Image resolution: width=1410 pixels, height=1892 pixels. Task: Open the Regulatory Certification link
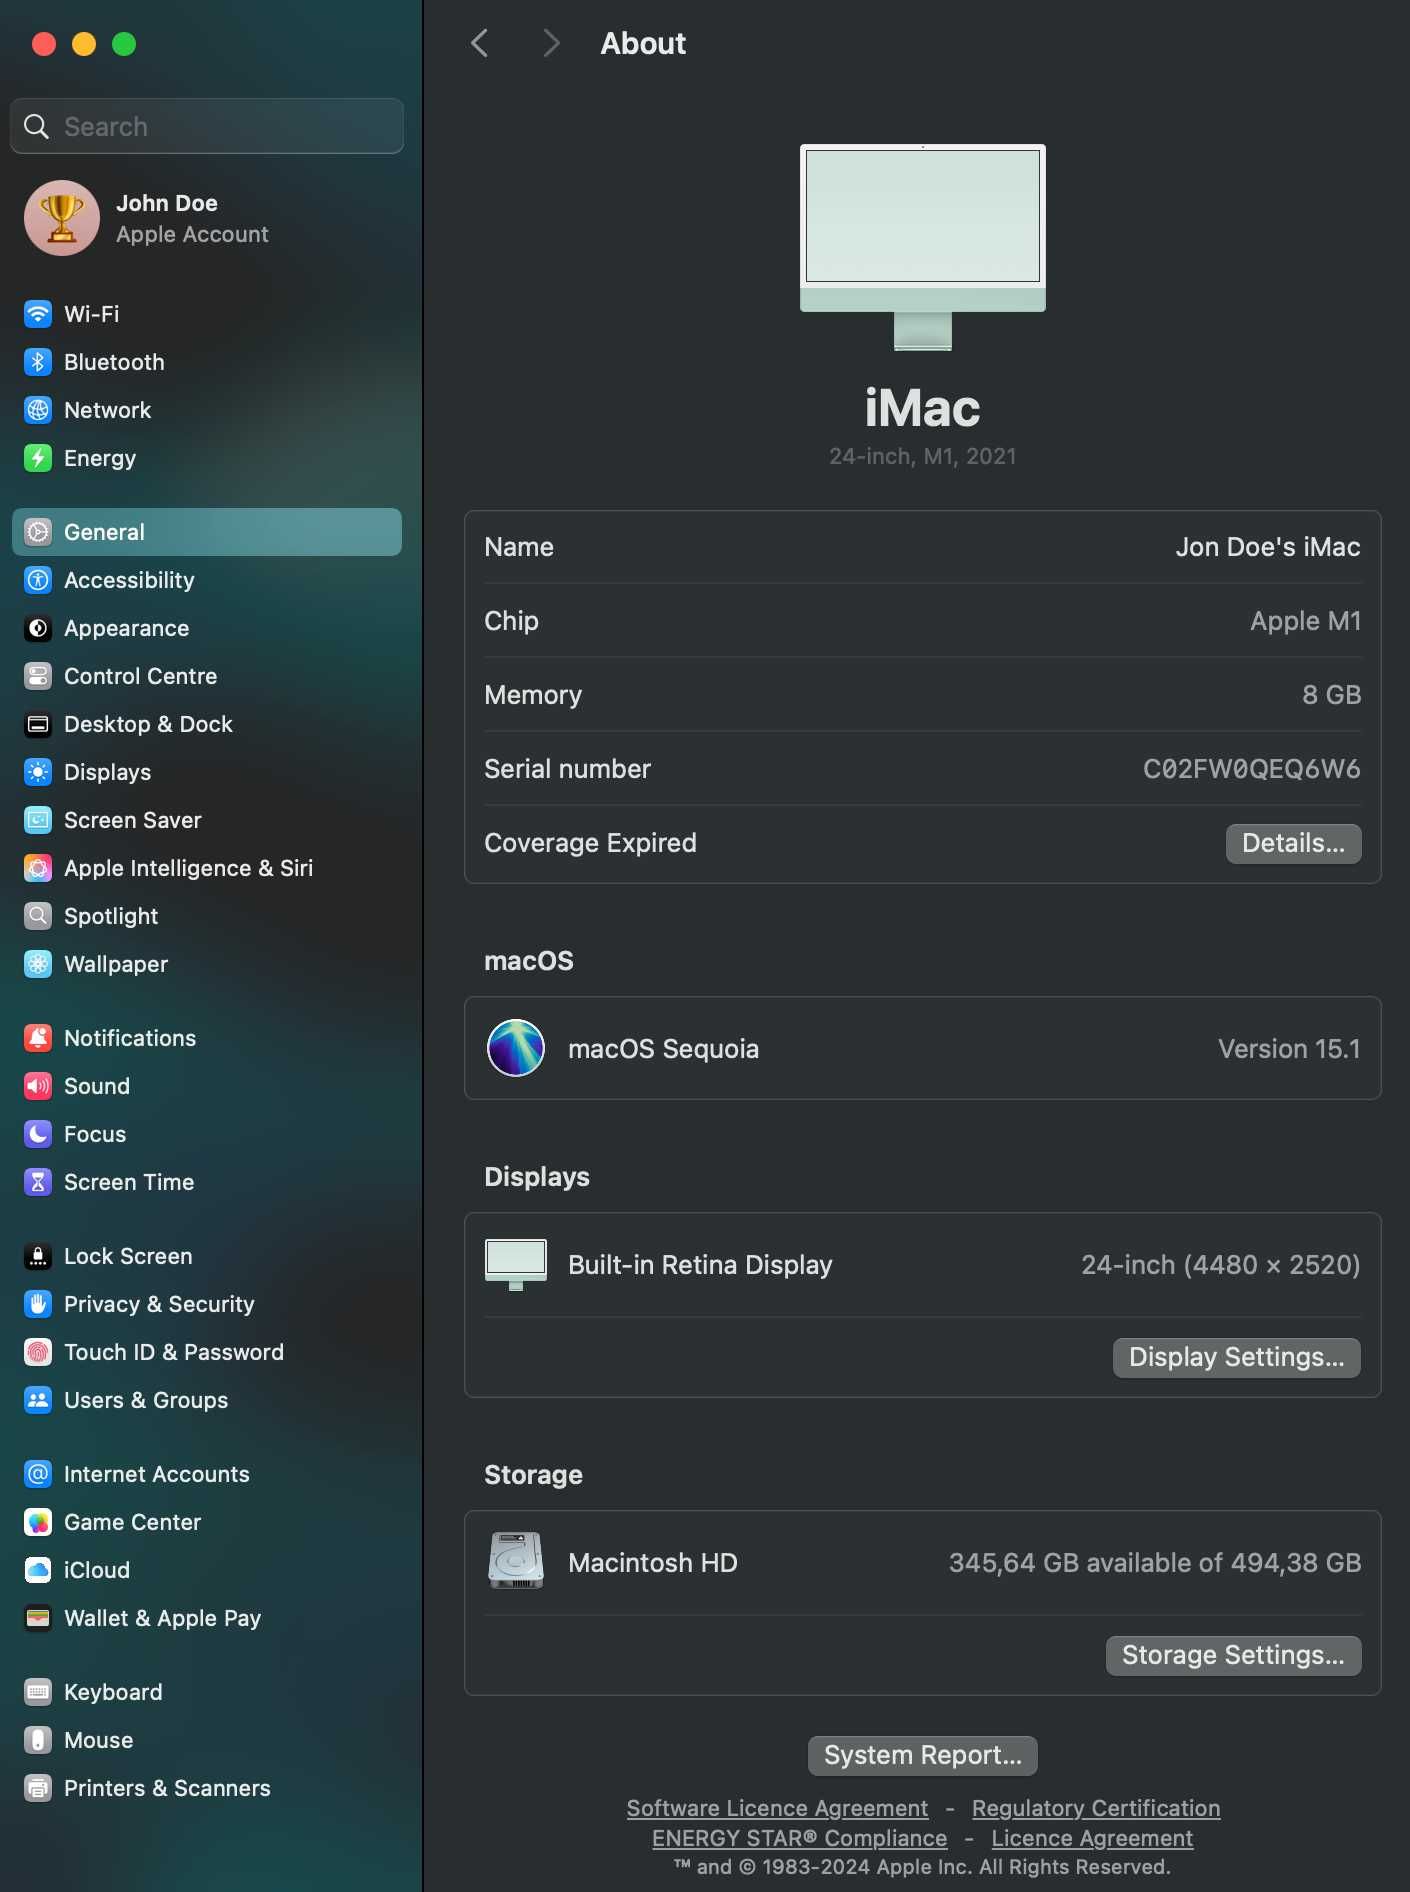pyautogui.click(x=1096, y=1808)
